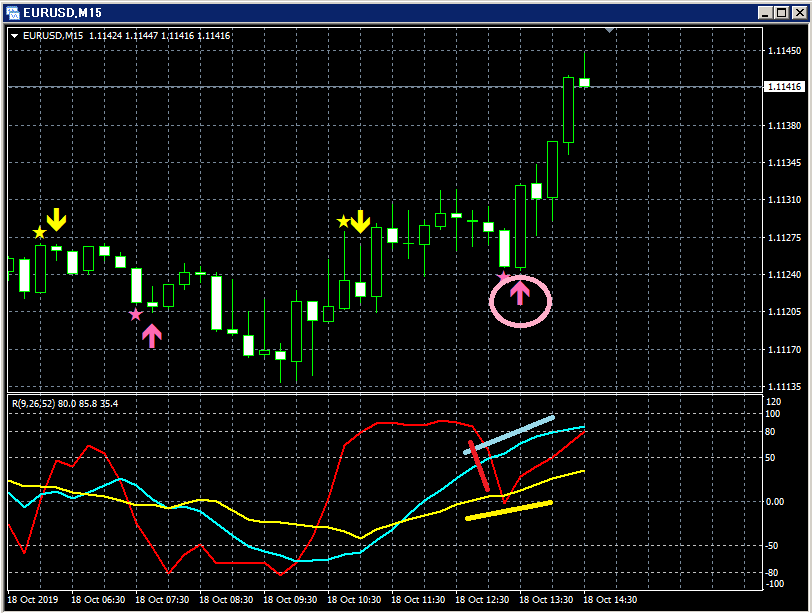Viewport: 812px width, 613px height.
Task: Close the EURUSD,M15 chart window
Action: coord(799,13)
